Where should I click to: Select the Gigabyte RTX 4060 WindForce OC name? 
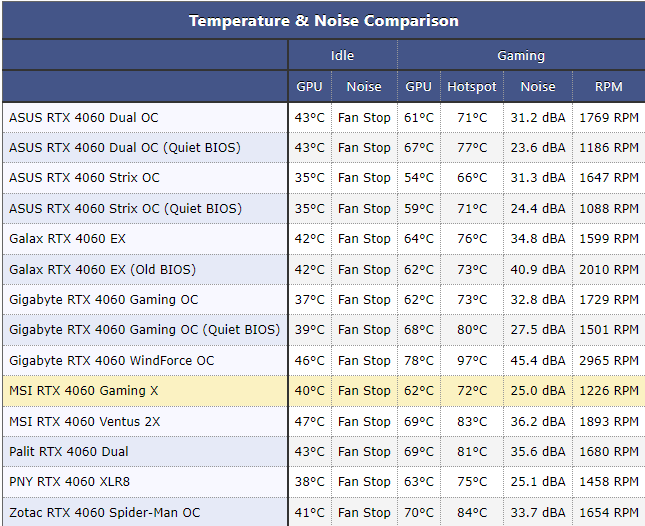click(111, 361)
